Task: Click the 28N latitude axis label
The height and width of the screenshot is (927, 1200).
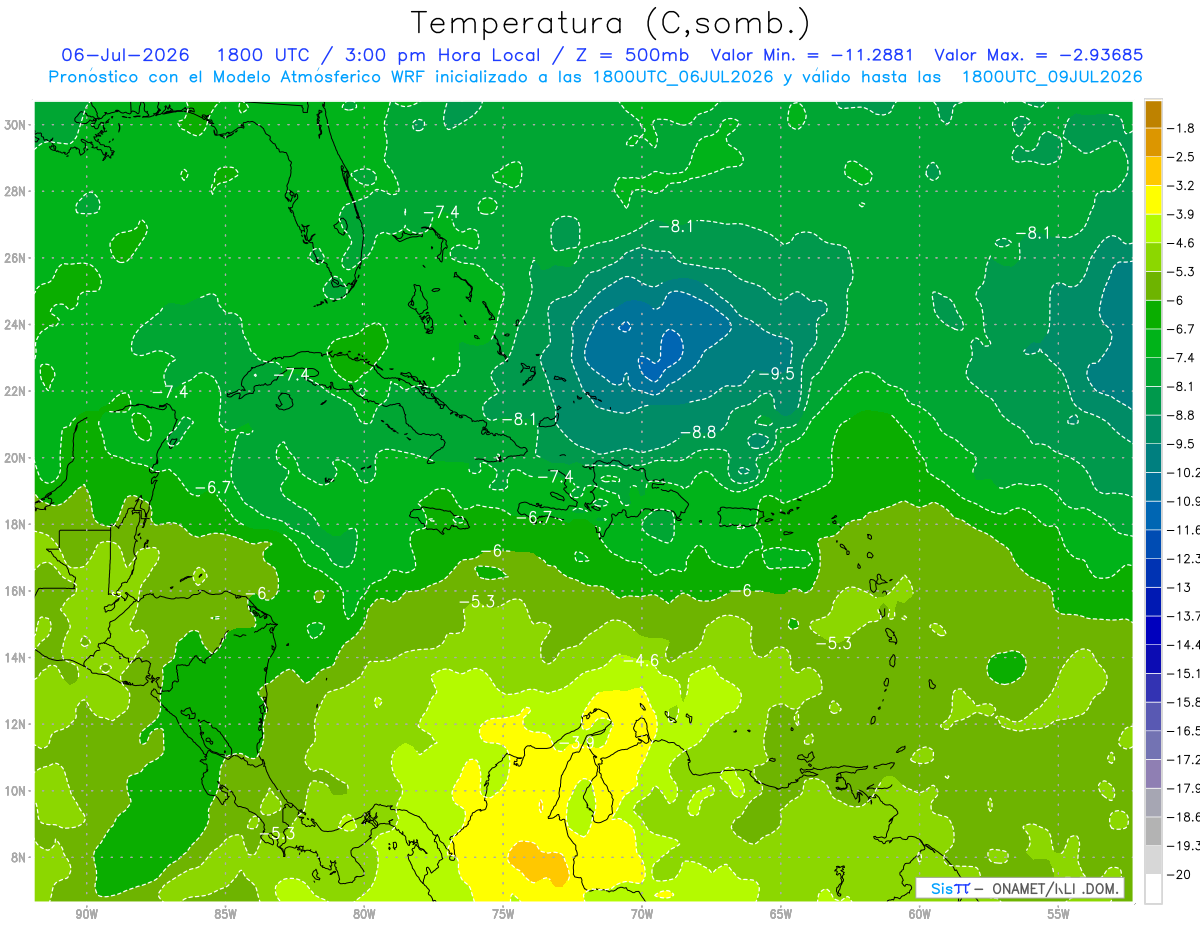Action: (x=17, y=191)
